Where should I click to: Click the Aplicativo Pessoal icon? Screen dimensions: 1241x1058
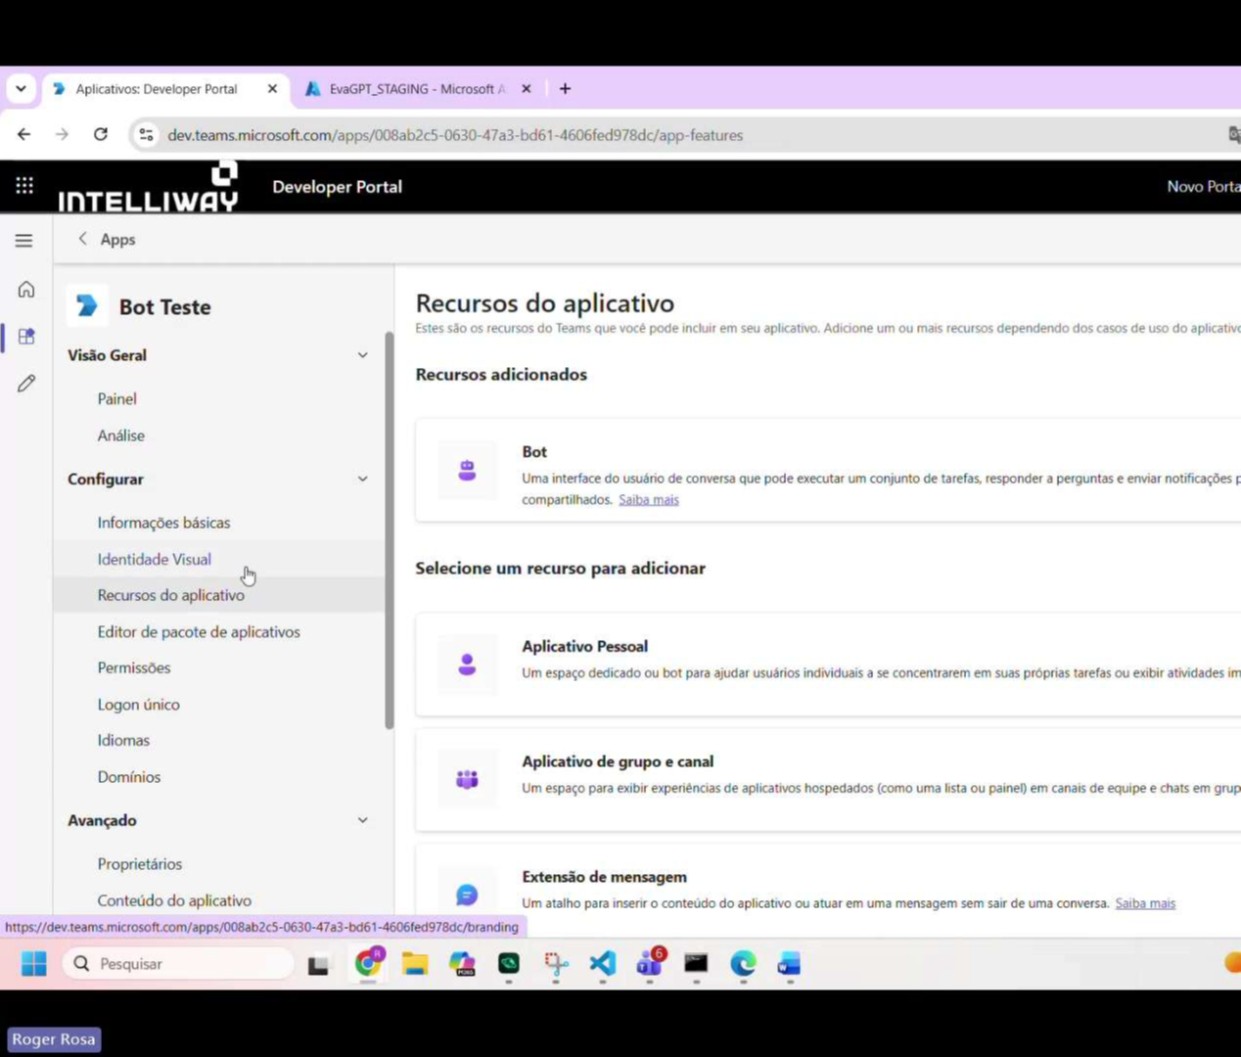(x=467, y=664)
